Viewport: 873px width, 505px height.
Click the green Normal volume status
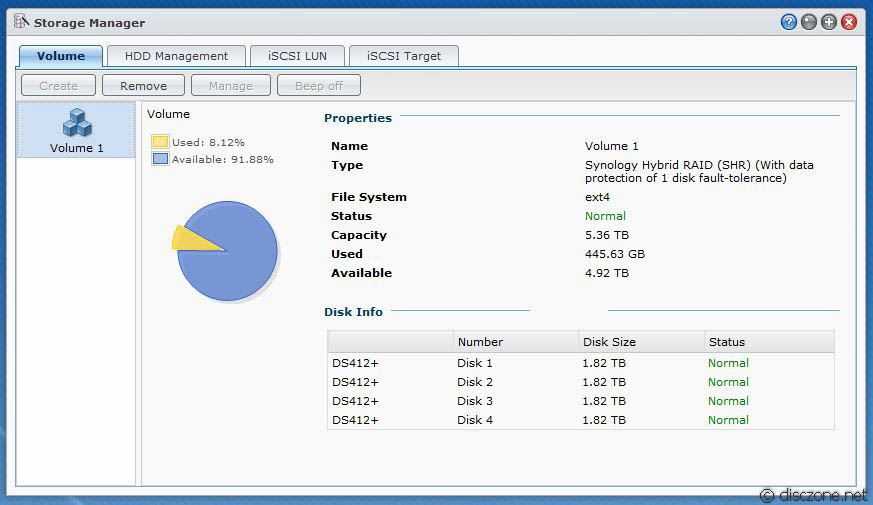click(605, 216)
